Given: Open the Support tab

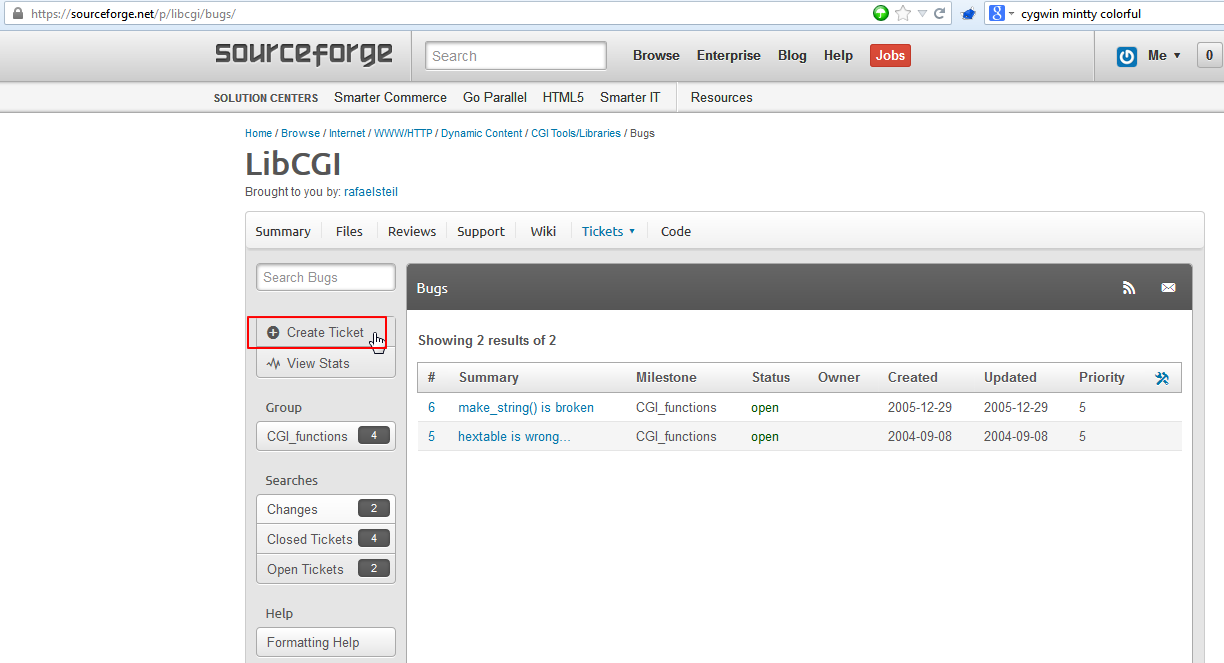Looking at the screenshot, I should click(x=481, y=231).
